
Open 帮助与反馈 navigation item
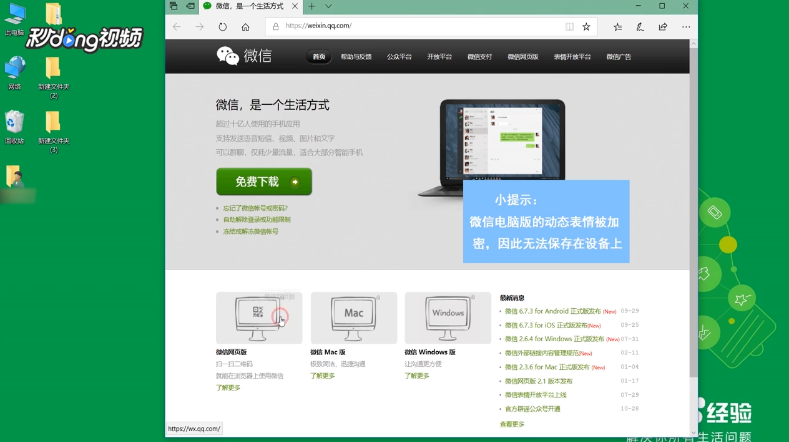pyautogui.click(x=356, y=57)
